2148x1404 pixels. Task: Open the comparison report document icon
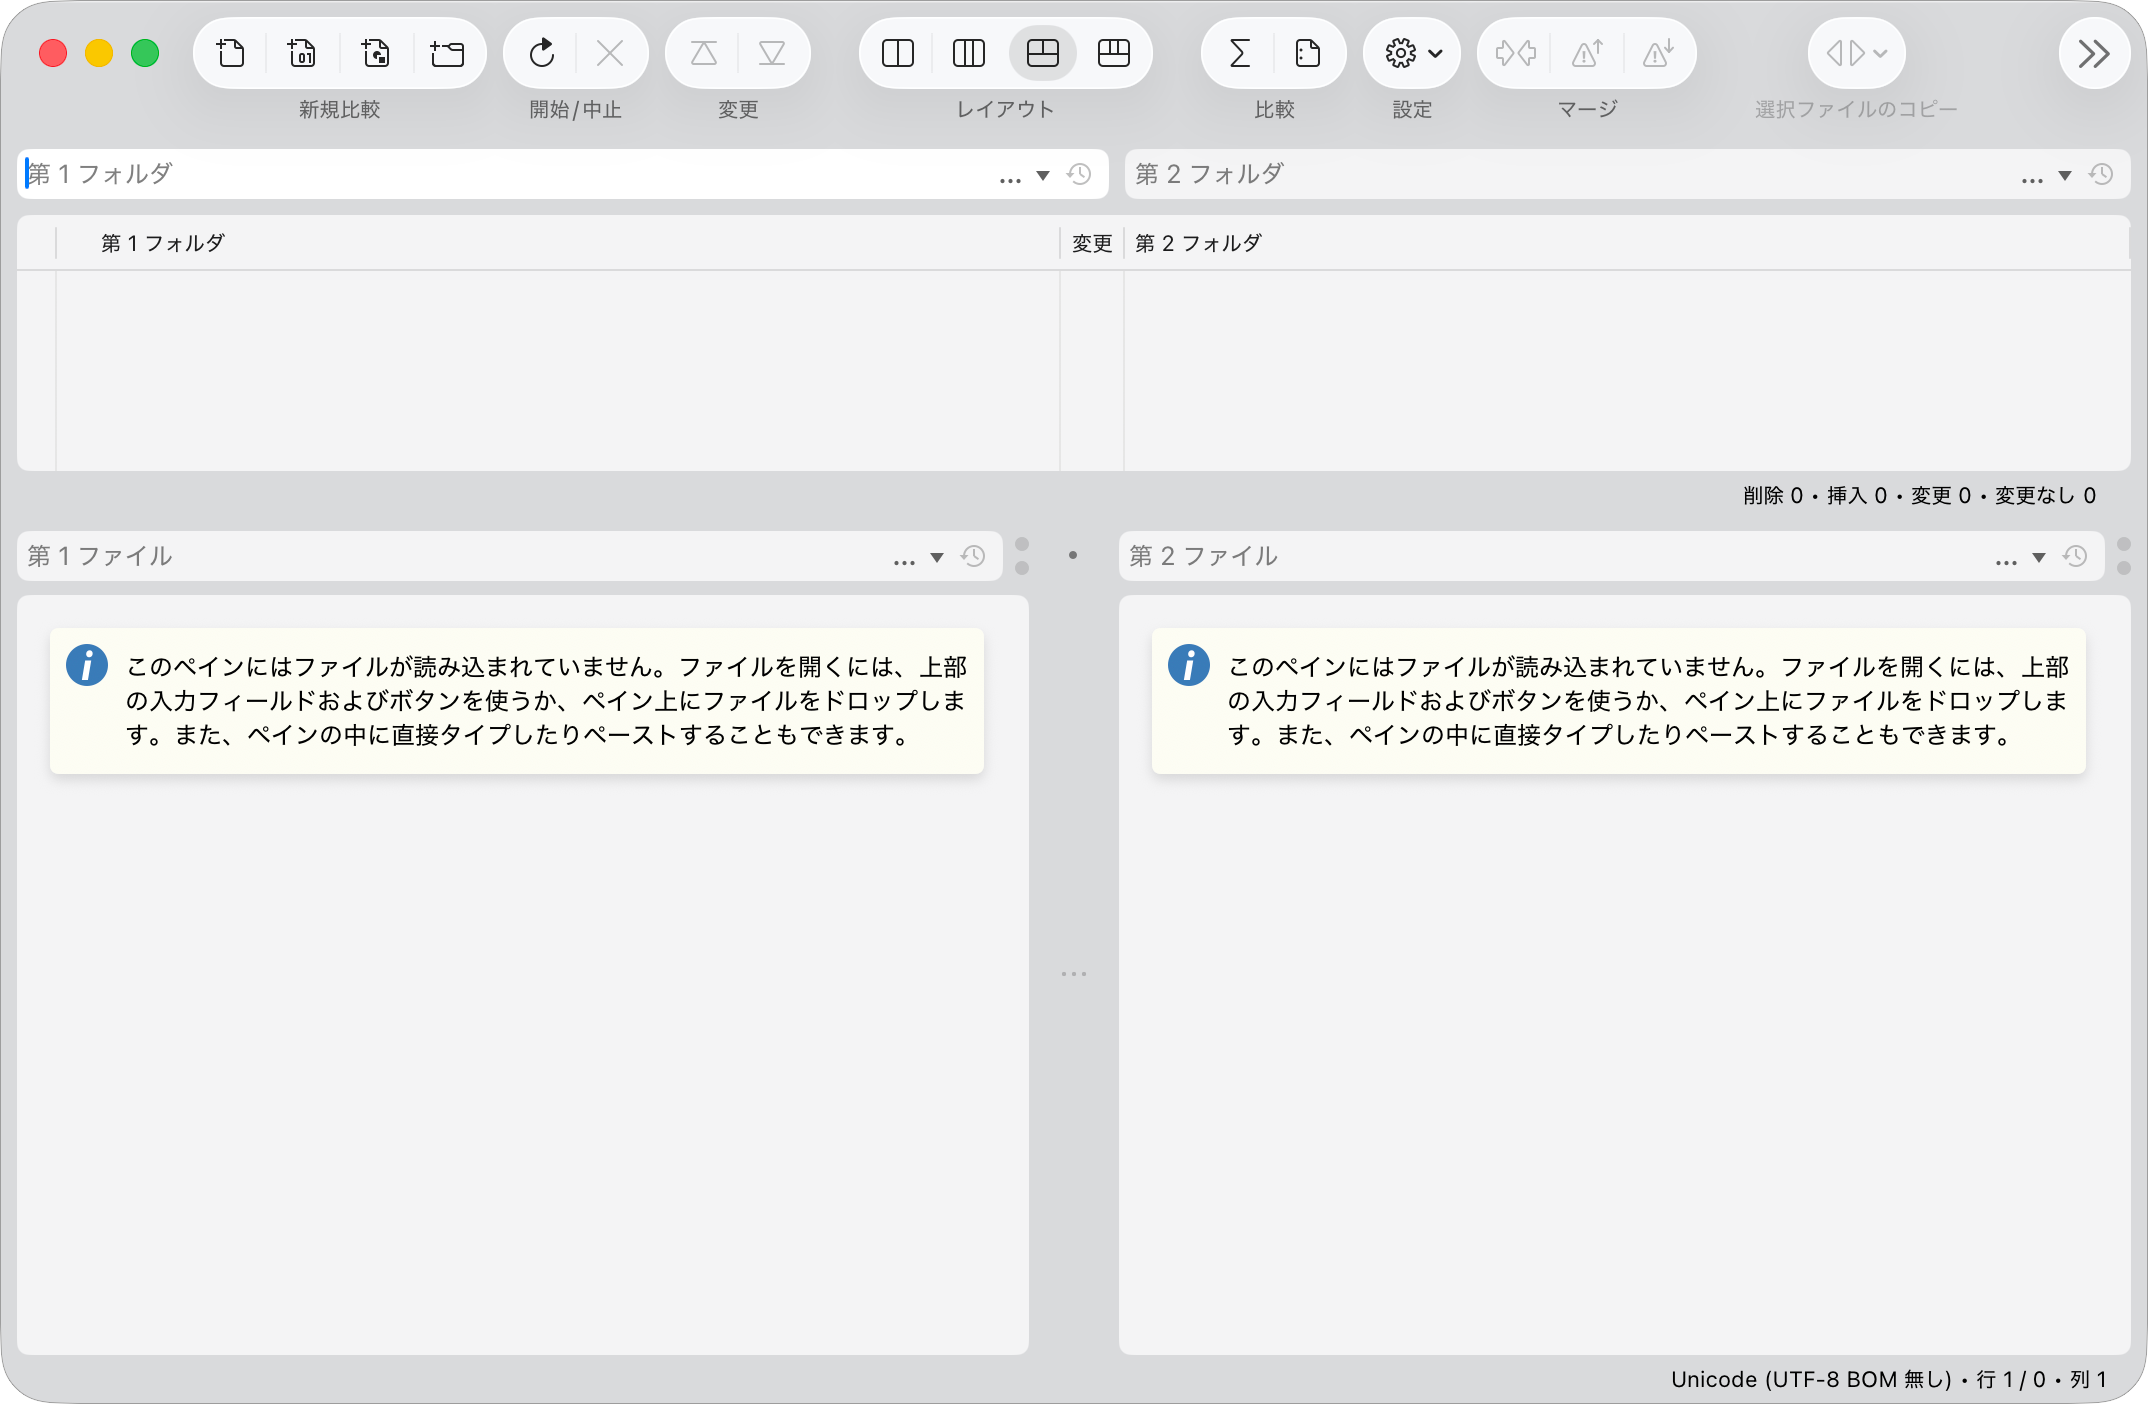pos(1308,53)
